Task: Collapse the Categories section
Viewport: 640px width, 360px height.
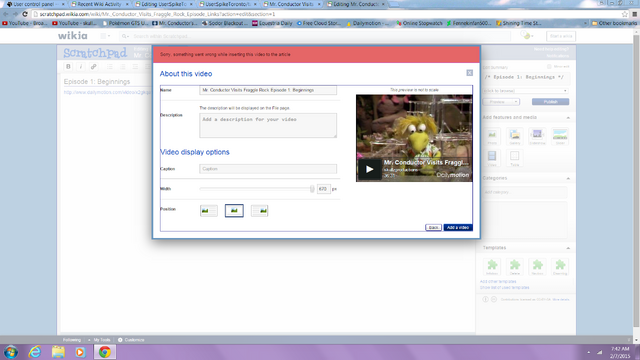Action: point(568,178)
